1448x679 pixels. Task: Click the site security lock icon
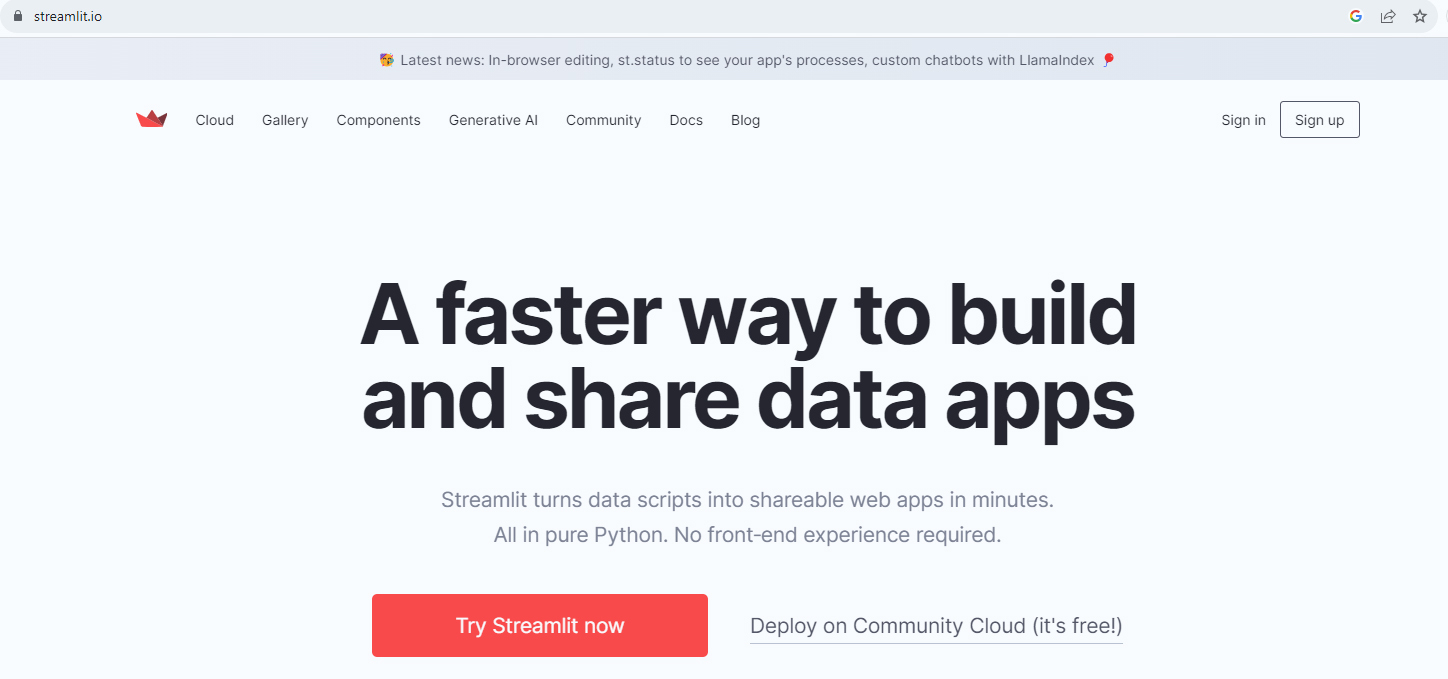(17, 16)
